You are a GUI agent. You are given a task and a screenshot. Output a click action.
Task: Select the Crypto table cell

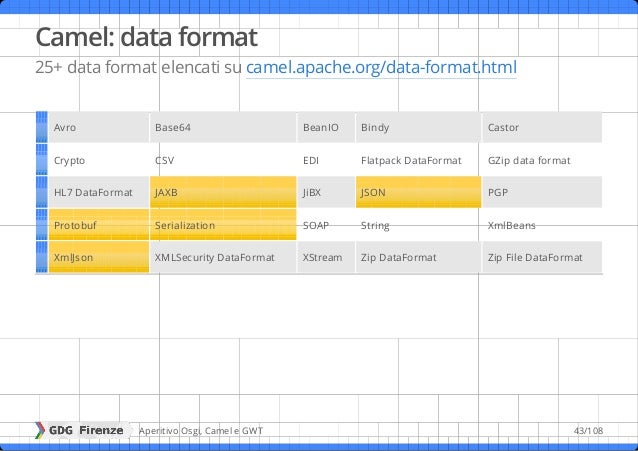[x=99, y=160]
